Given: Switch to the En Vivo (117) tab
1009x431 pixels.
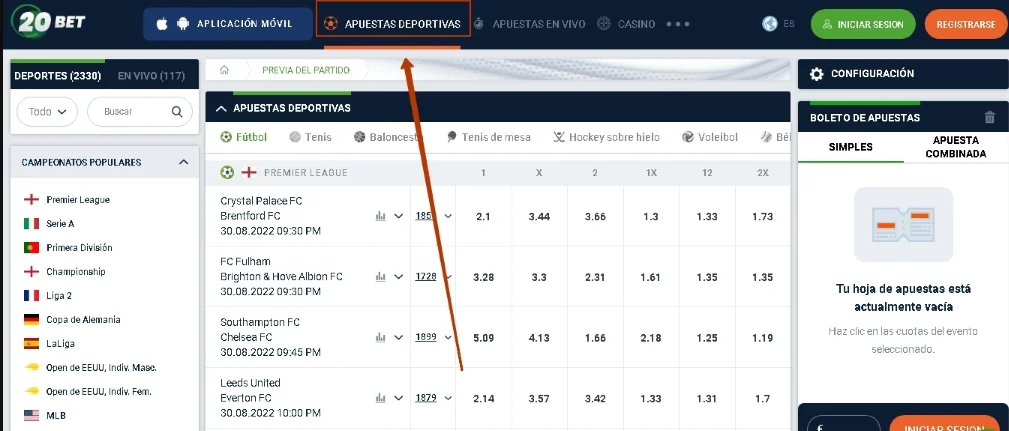Looking at the screenshot, I should 151,76.
